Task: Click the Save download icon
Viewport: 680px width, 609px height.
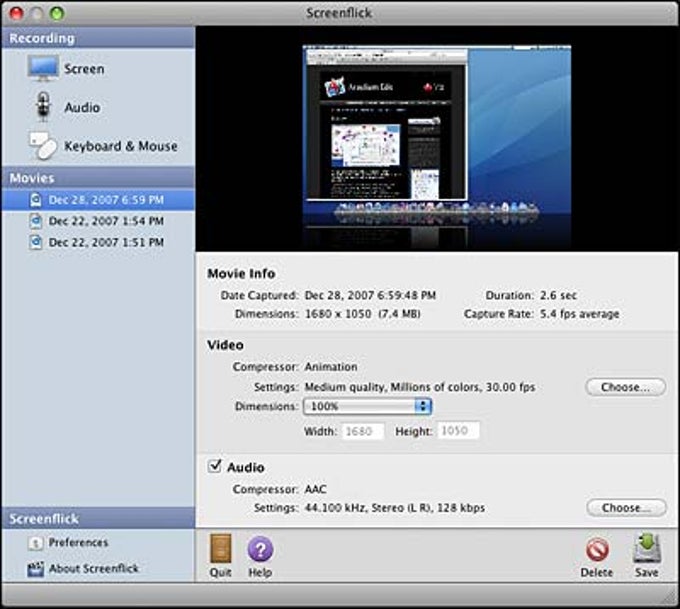Action: point(647,548)
